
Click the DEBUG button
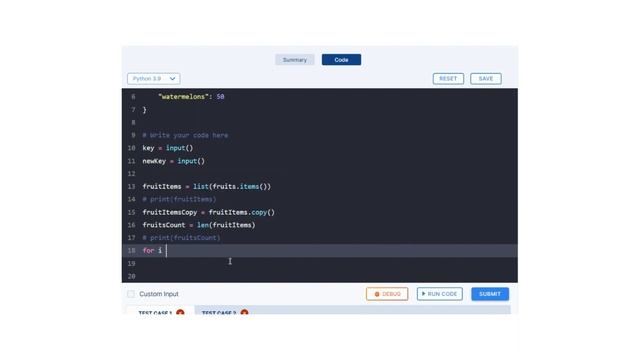click(x=387, y=294)
